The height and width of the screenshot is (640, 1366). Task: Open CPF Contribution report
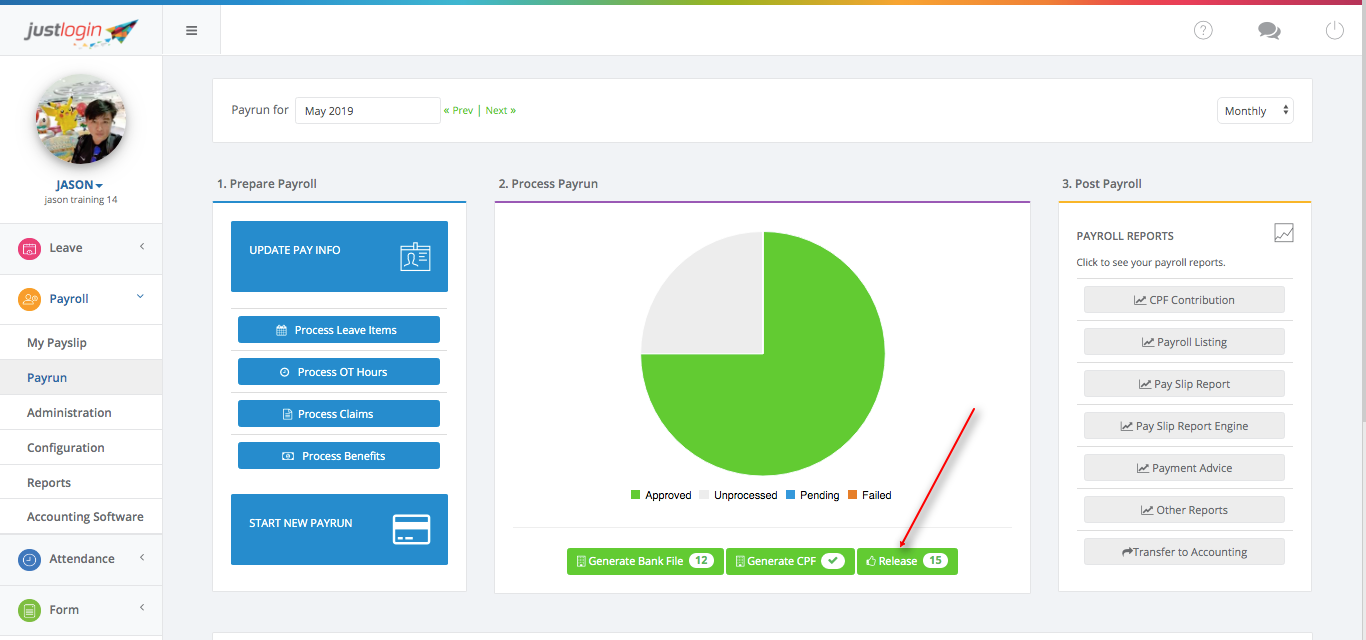coord(1184,300)
